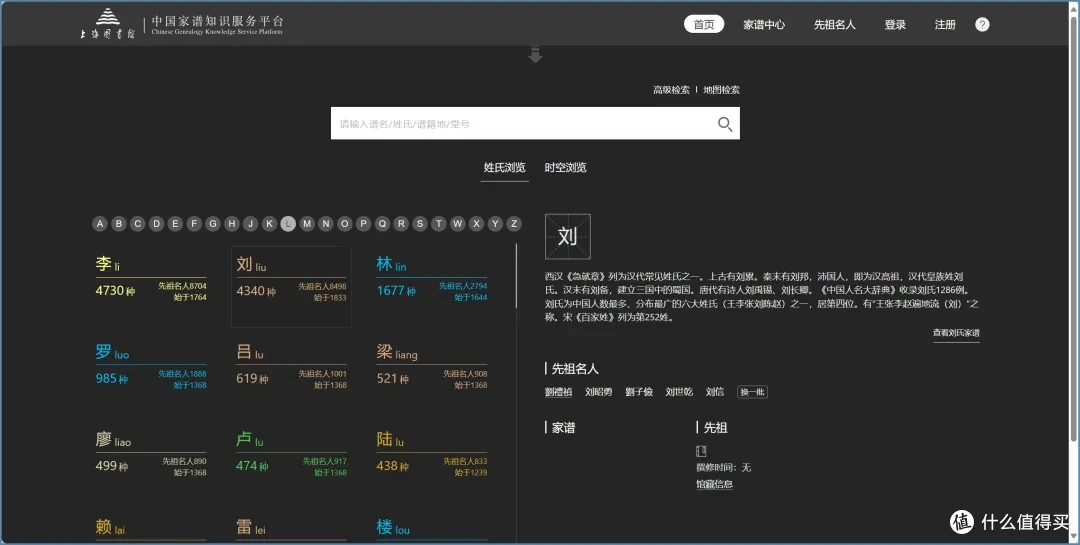Viewport: 1080px width, 545px height.
Task: Click the 刘 character tile
Action: point(568,236)
